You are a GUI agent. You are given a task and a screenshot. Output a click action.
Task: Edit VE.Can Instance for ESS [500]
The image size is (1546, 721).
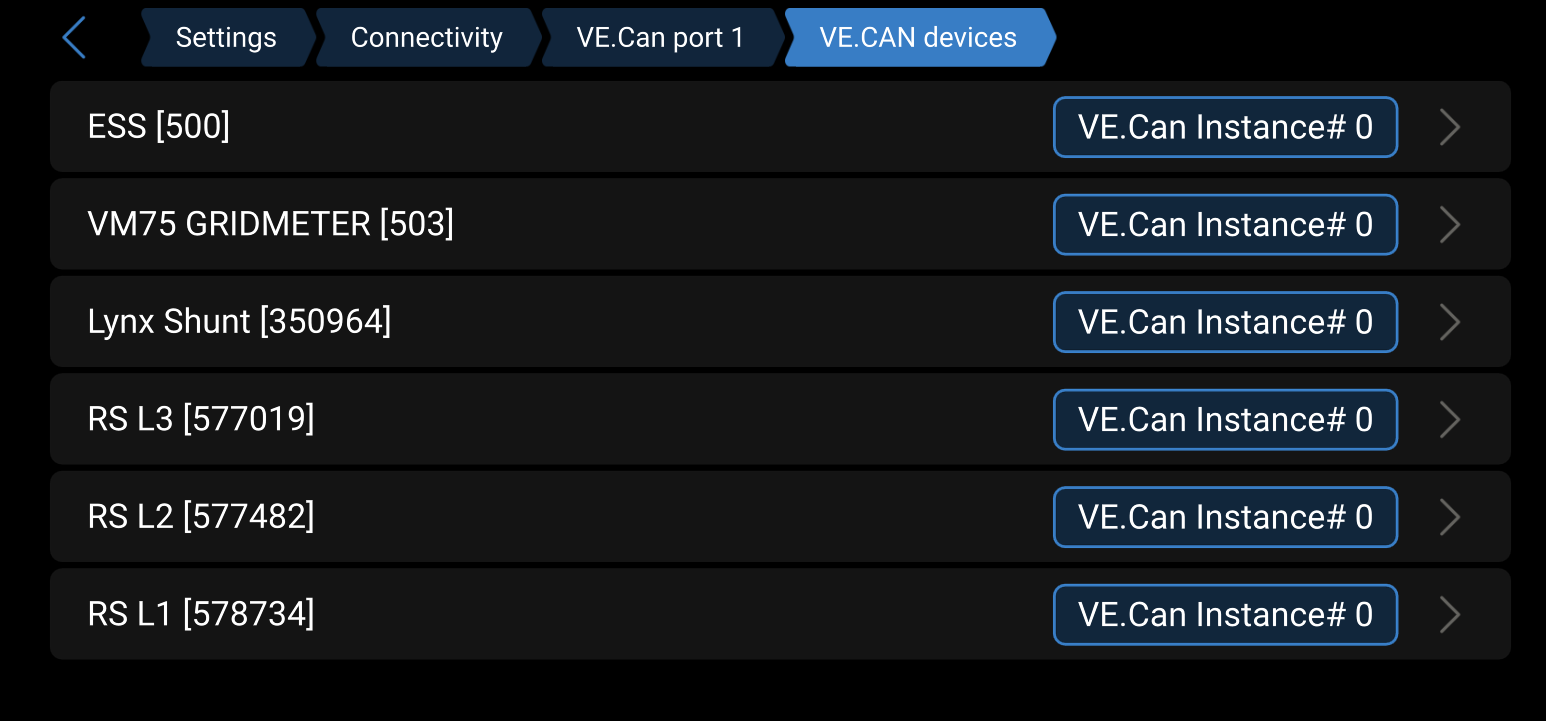[1225, 127]
